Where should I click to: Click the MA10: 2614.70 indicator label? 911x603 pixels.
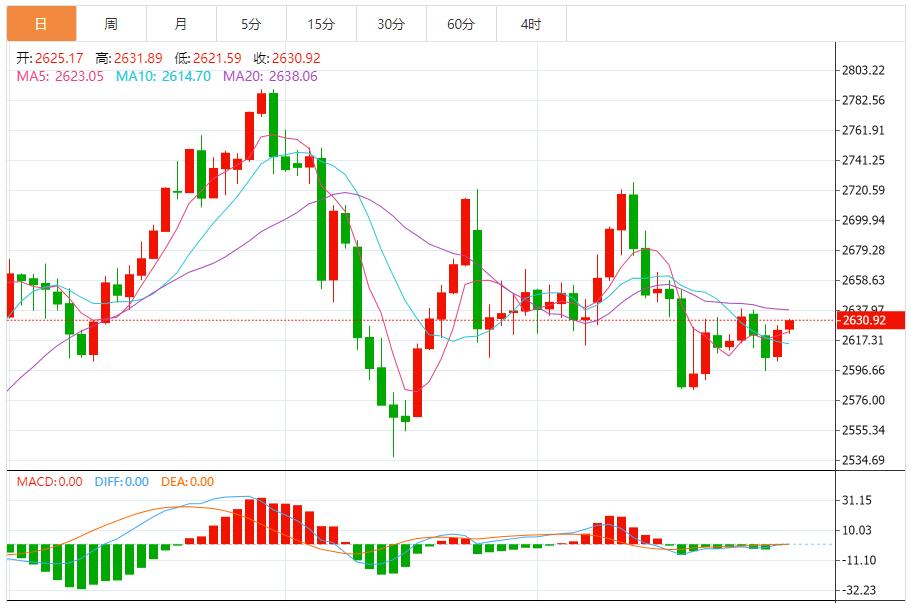163,76
